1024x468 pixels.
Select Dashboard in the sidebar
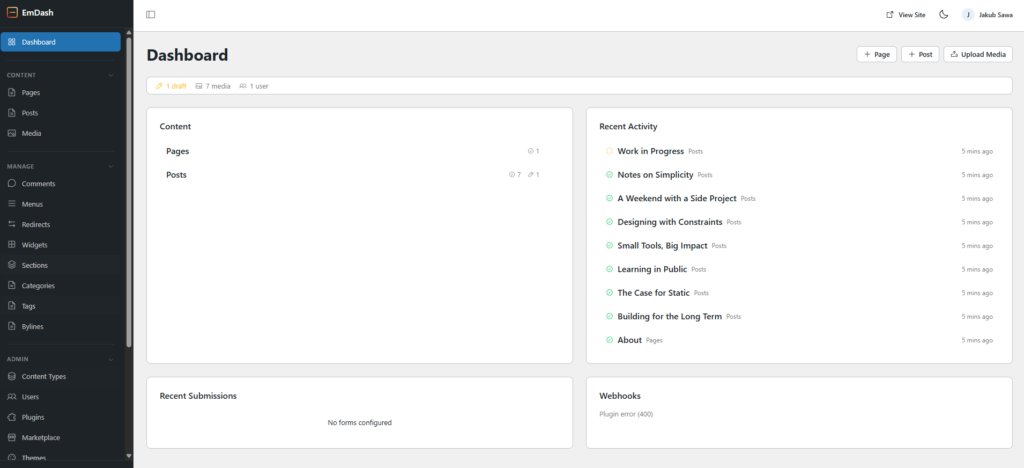[60, 42]
